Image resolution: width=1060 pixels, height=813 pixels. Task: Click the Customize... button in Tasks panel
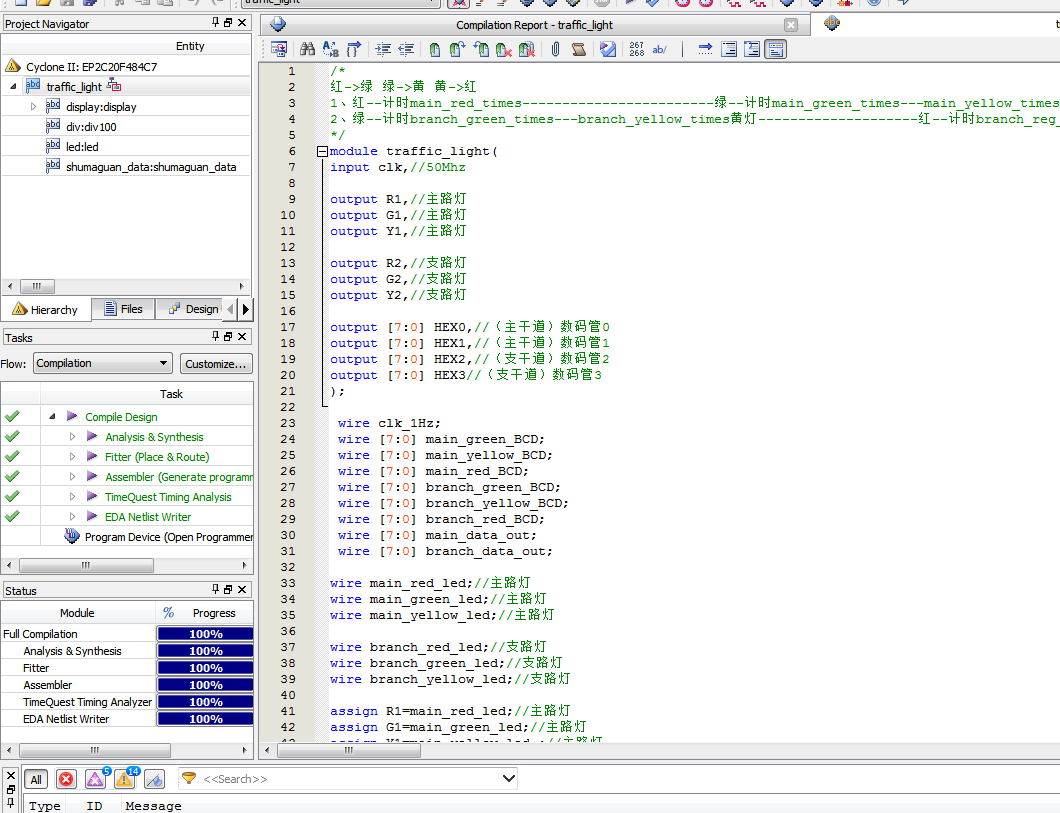pyautogui.click(x=215, y=363)
